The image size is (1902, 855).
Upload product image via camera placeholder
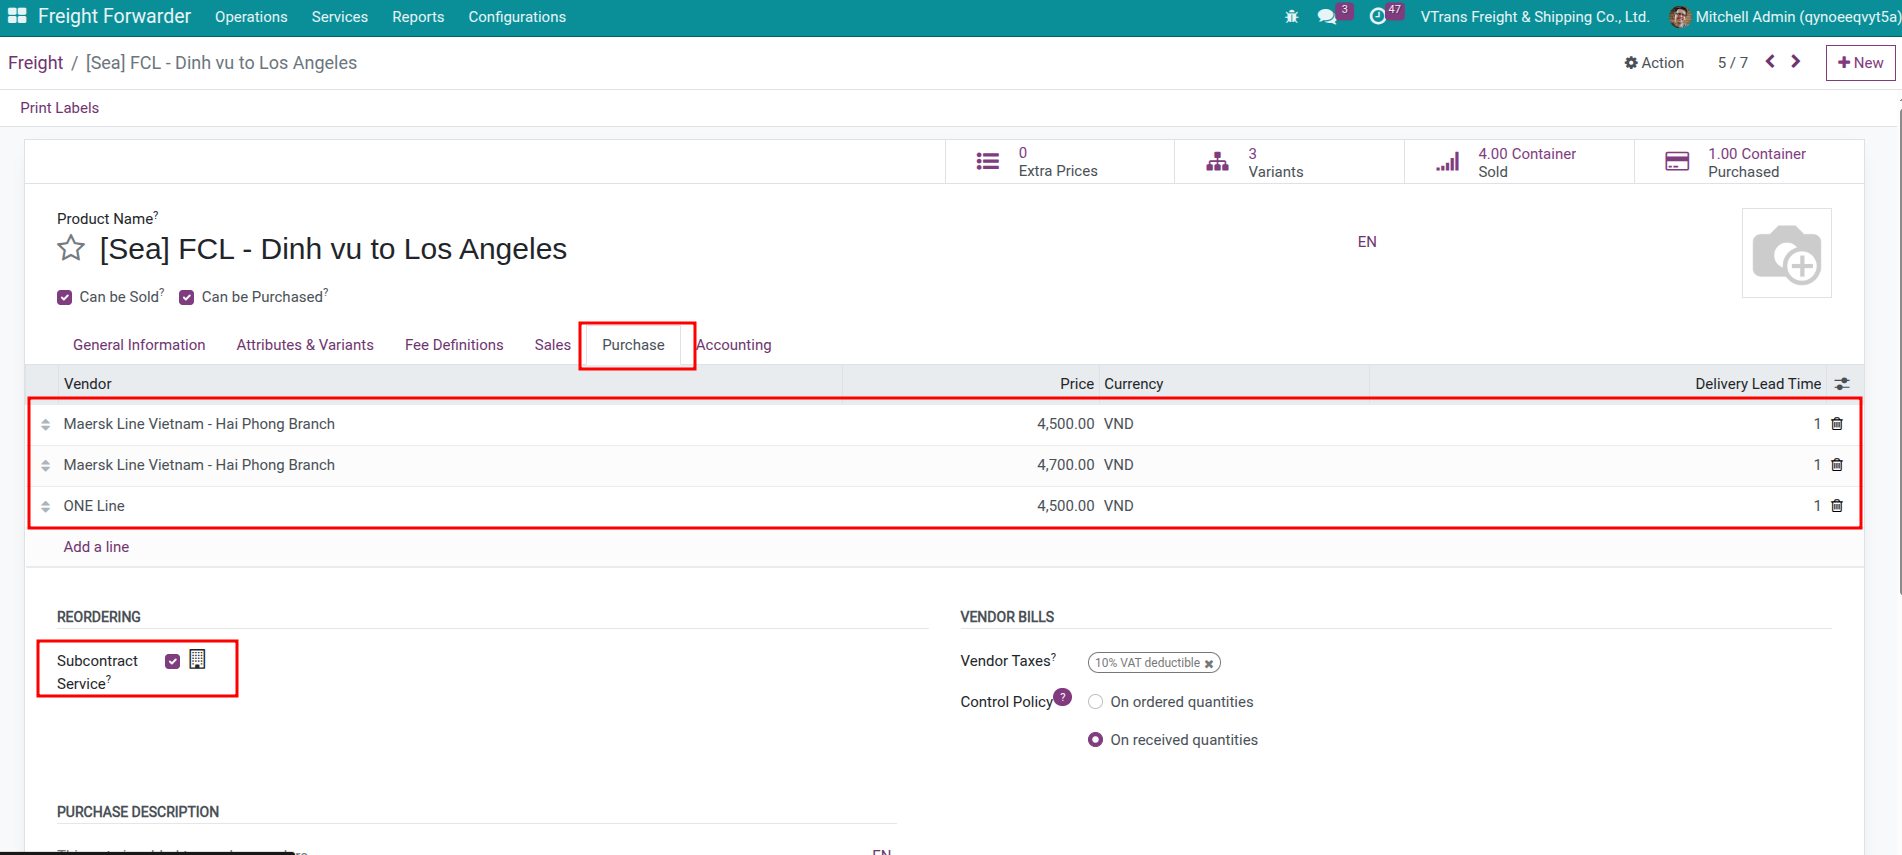[x=1786, y=253]
